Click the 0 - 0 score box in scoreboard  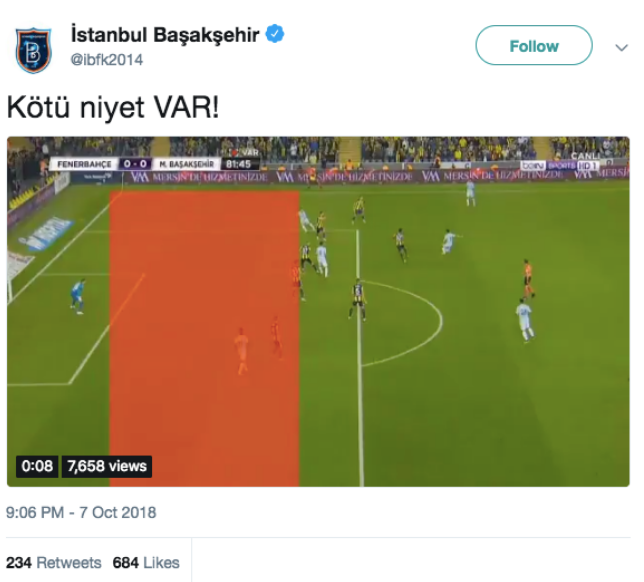click(135, 164)
